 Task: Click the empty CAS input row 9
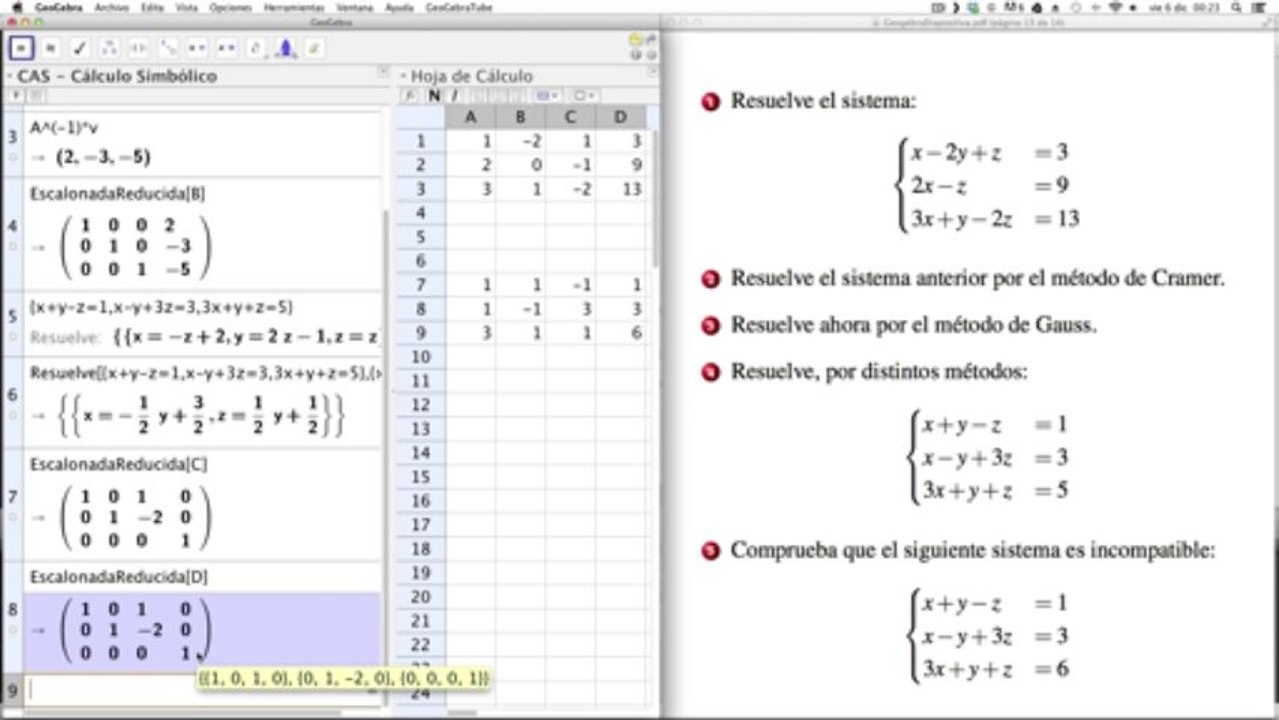(x=203, y=690)
